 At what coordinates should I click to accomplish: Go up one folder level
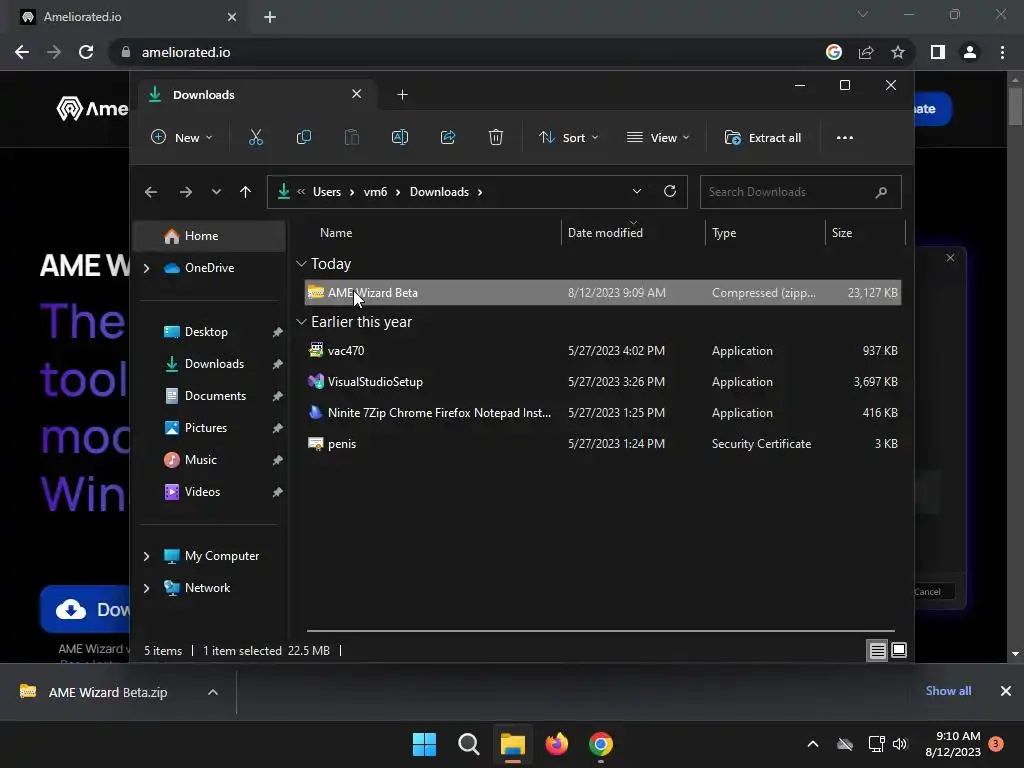coord(246,192)
